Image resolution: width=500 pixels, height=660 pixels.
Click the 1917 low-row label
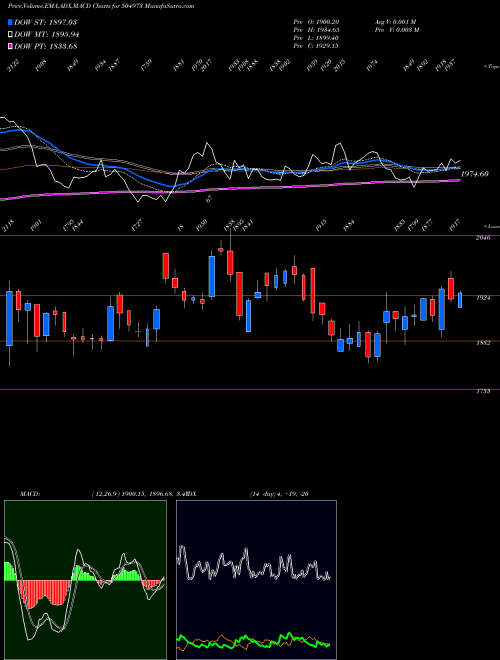(x=455, y=226)
